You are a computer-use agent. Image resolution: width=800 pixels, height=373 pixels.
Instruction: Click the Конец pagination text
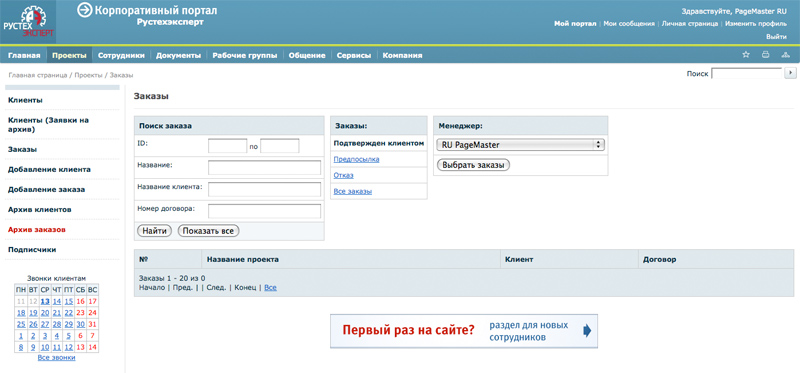pos(245,288)
